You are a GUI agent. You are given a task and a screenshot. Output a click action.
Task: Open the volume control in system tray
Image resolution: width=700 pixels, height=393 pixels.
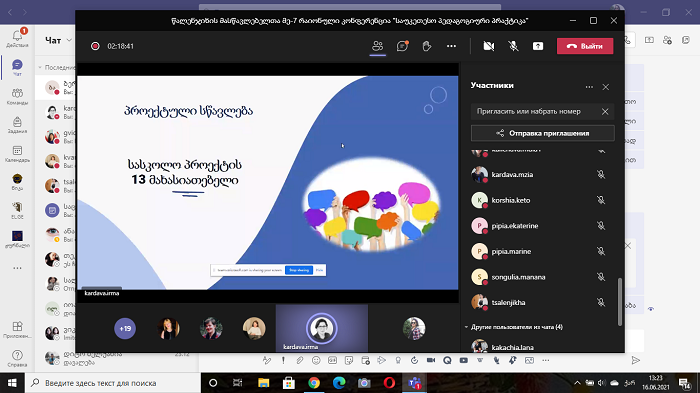[x=601, y=383]
